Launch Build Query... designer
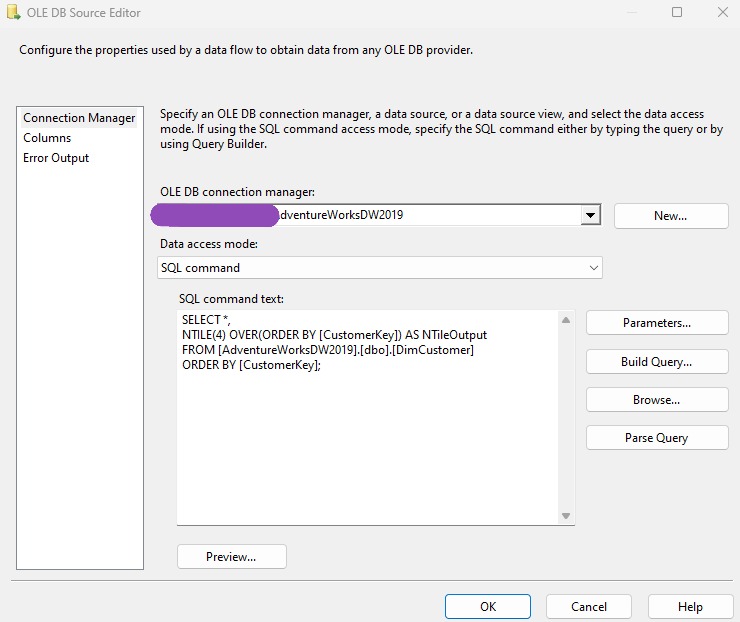Image resolution: width=740 pixels, height=622 pixels. (x=656, y=362)
